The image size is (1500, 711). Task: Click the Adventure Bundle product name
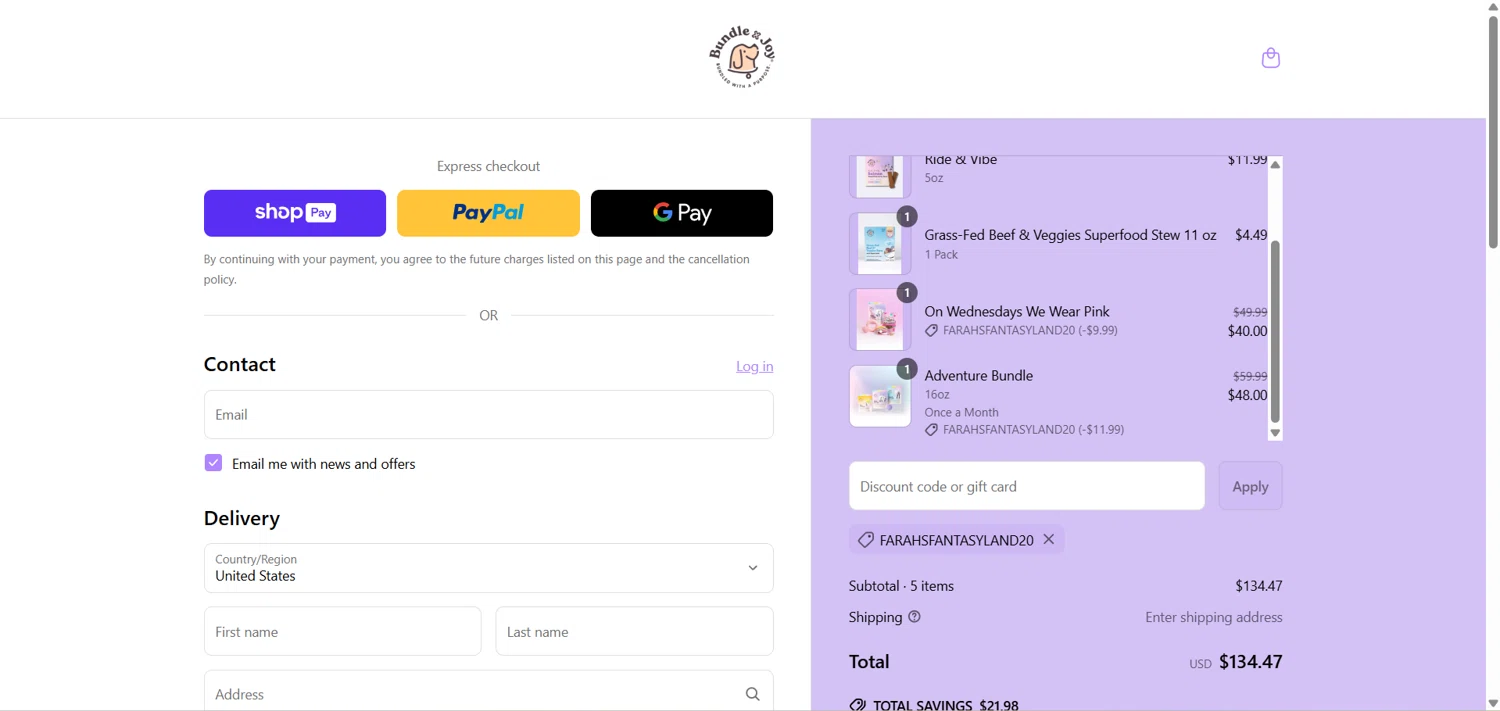click(979, 375)
